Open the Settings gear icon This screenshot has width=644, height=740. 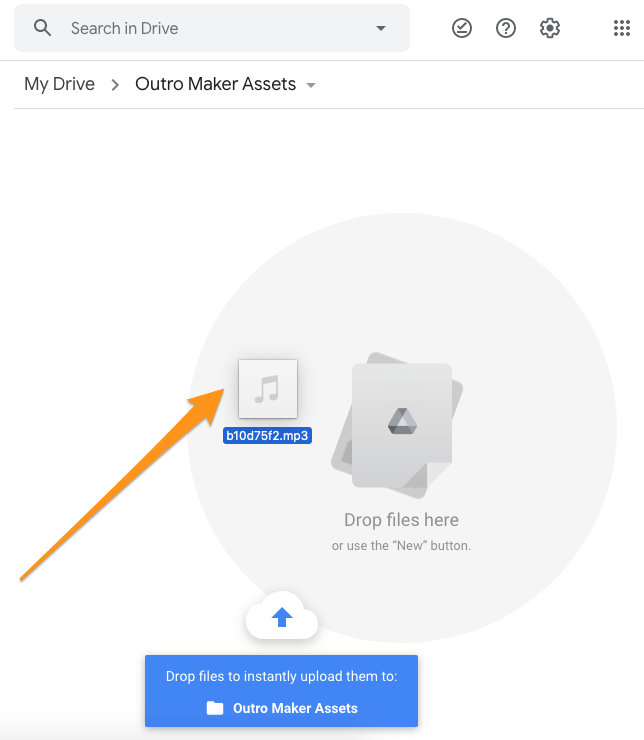pos(550,28)
